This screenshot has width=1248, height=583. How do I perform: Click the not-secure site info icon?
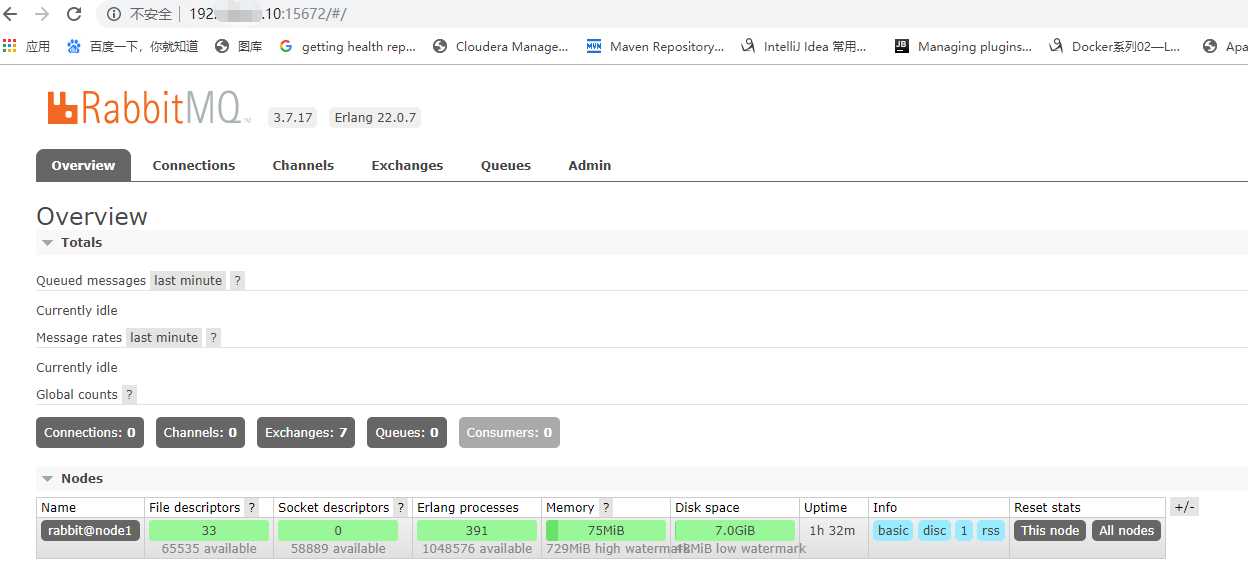(114, 14)
